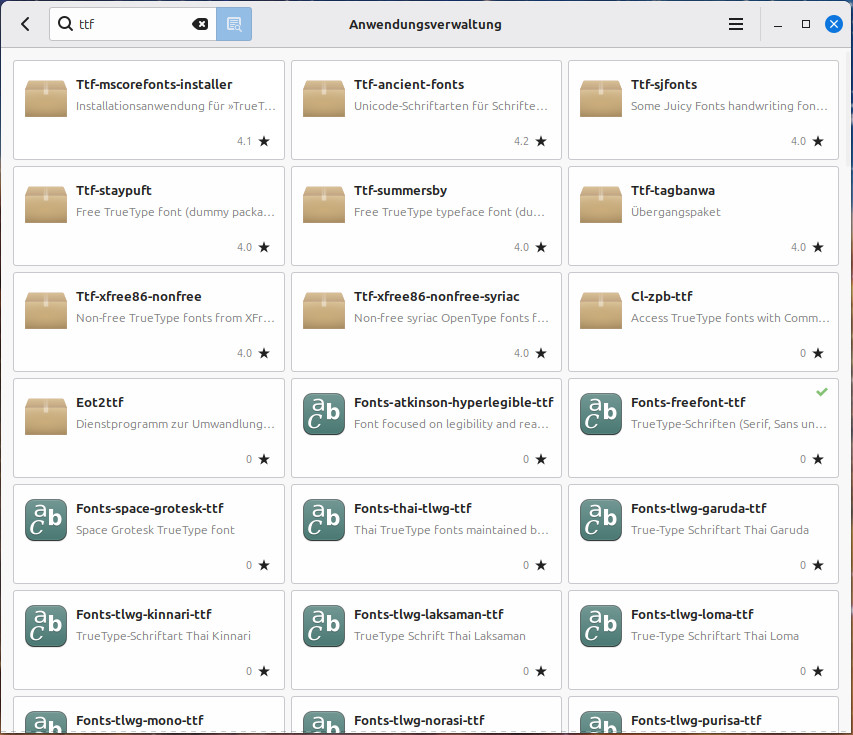The height and width of the screenshot is (735, 853).
Task: Click the Fonts-atkinson-hyperlegible-ttf font icon
Action: [x=323, y=414]
